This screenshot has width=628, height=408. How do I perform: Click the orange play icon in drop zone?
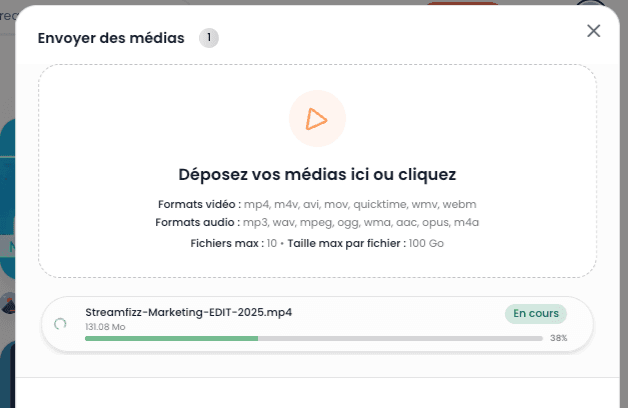coord(317,119)
